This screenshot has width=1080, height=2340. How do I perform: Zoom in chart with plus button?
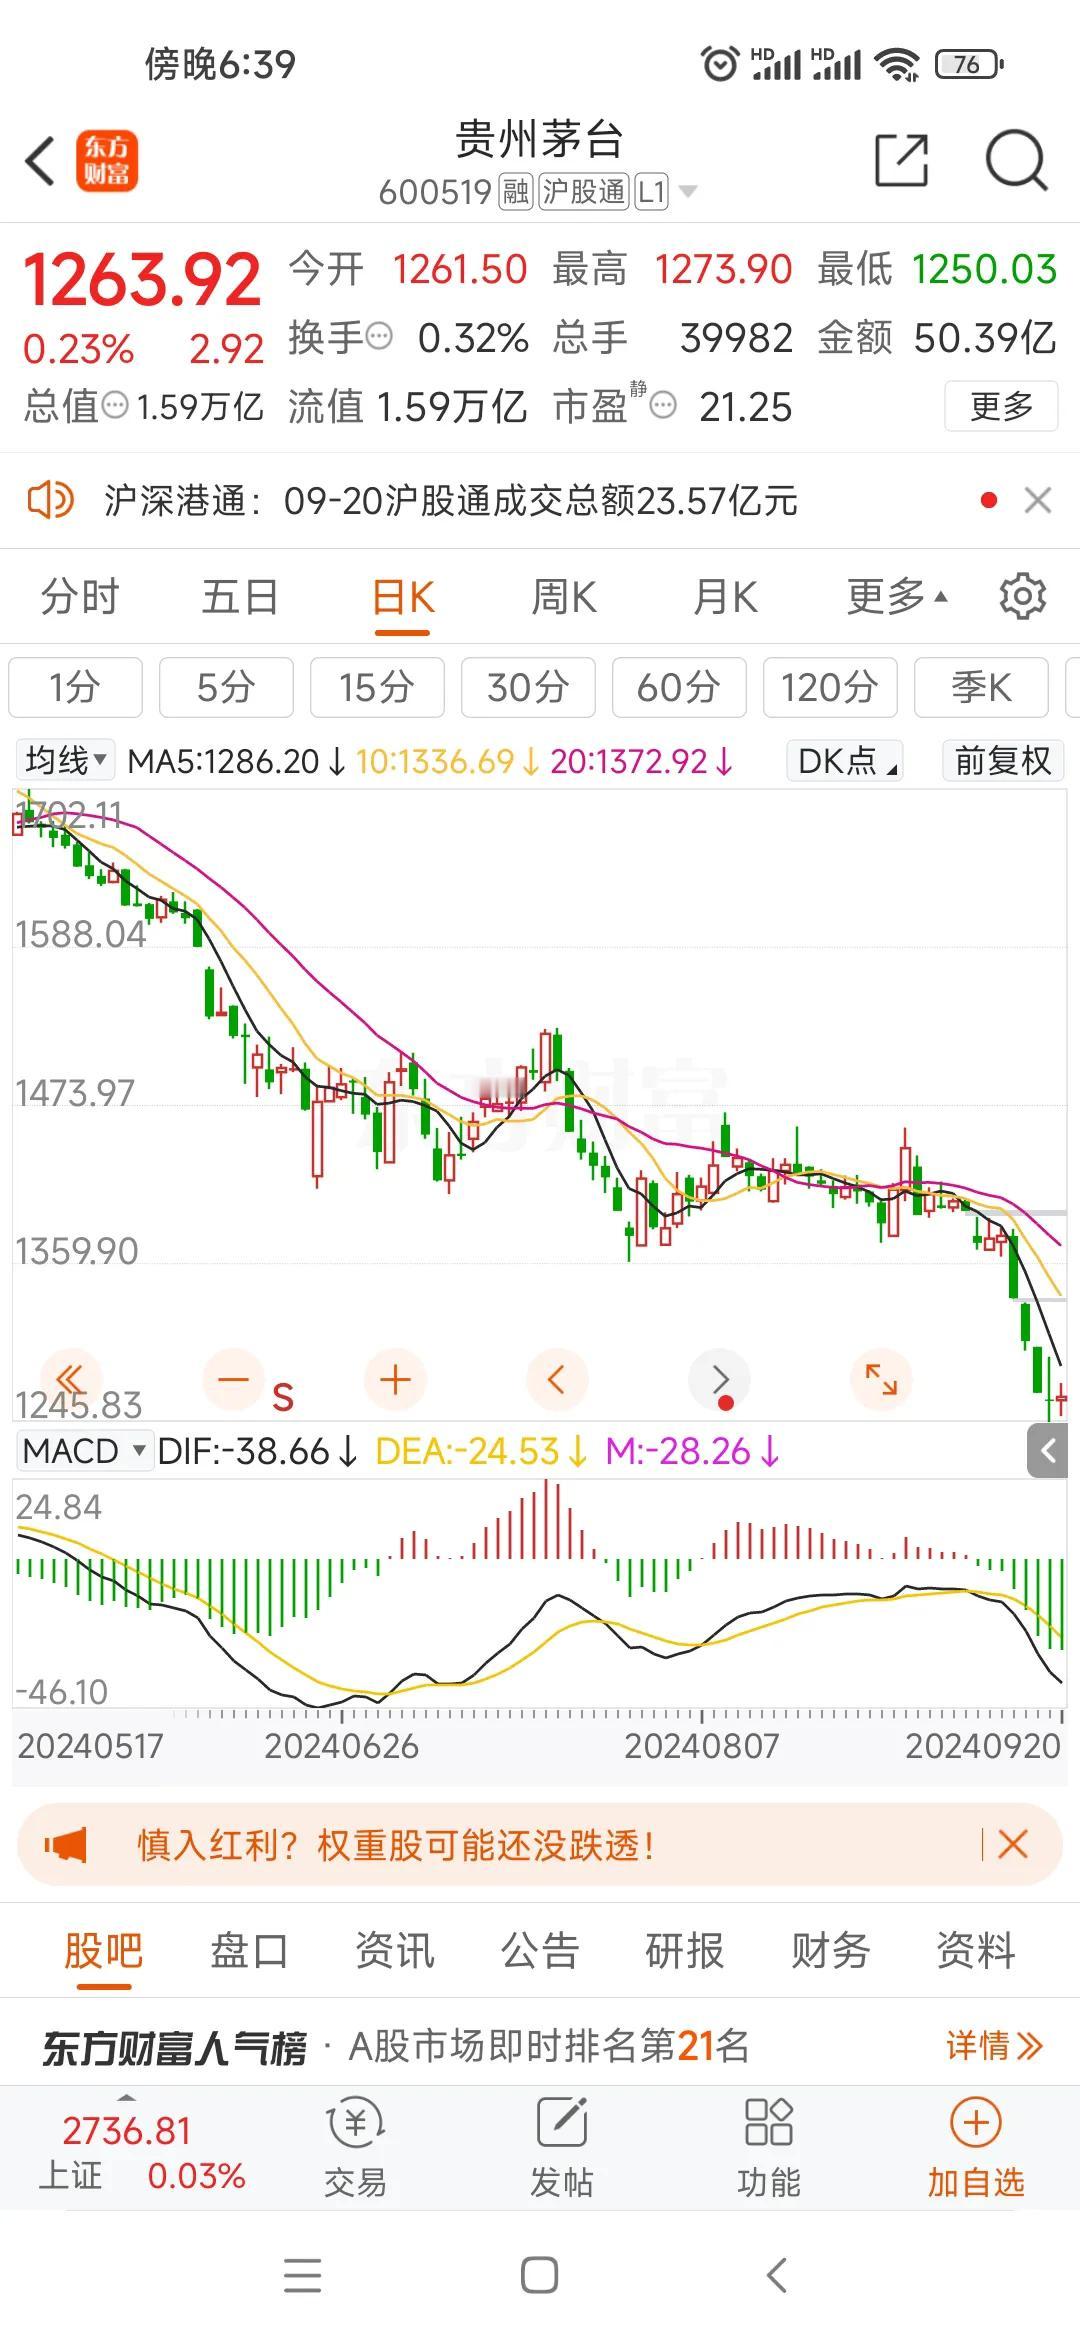[396, 1379]
